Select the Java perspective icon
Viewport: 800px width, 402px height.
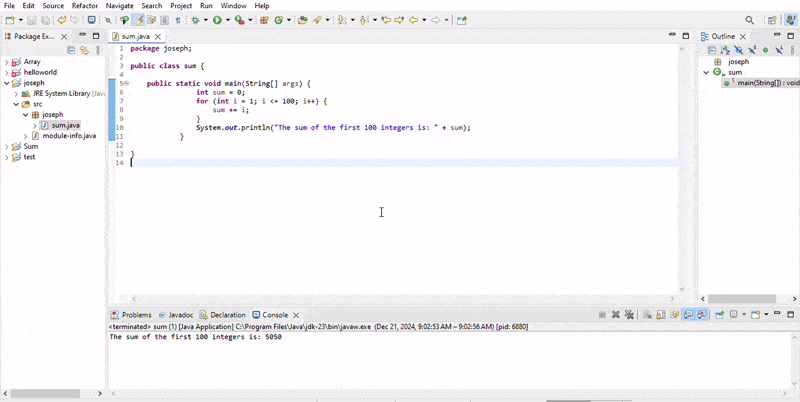790,20
